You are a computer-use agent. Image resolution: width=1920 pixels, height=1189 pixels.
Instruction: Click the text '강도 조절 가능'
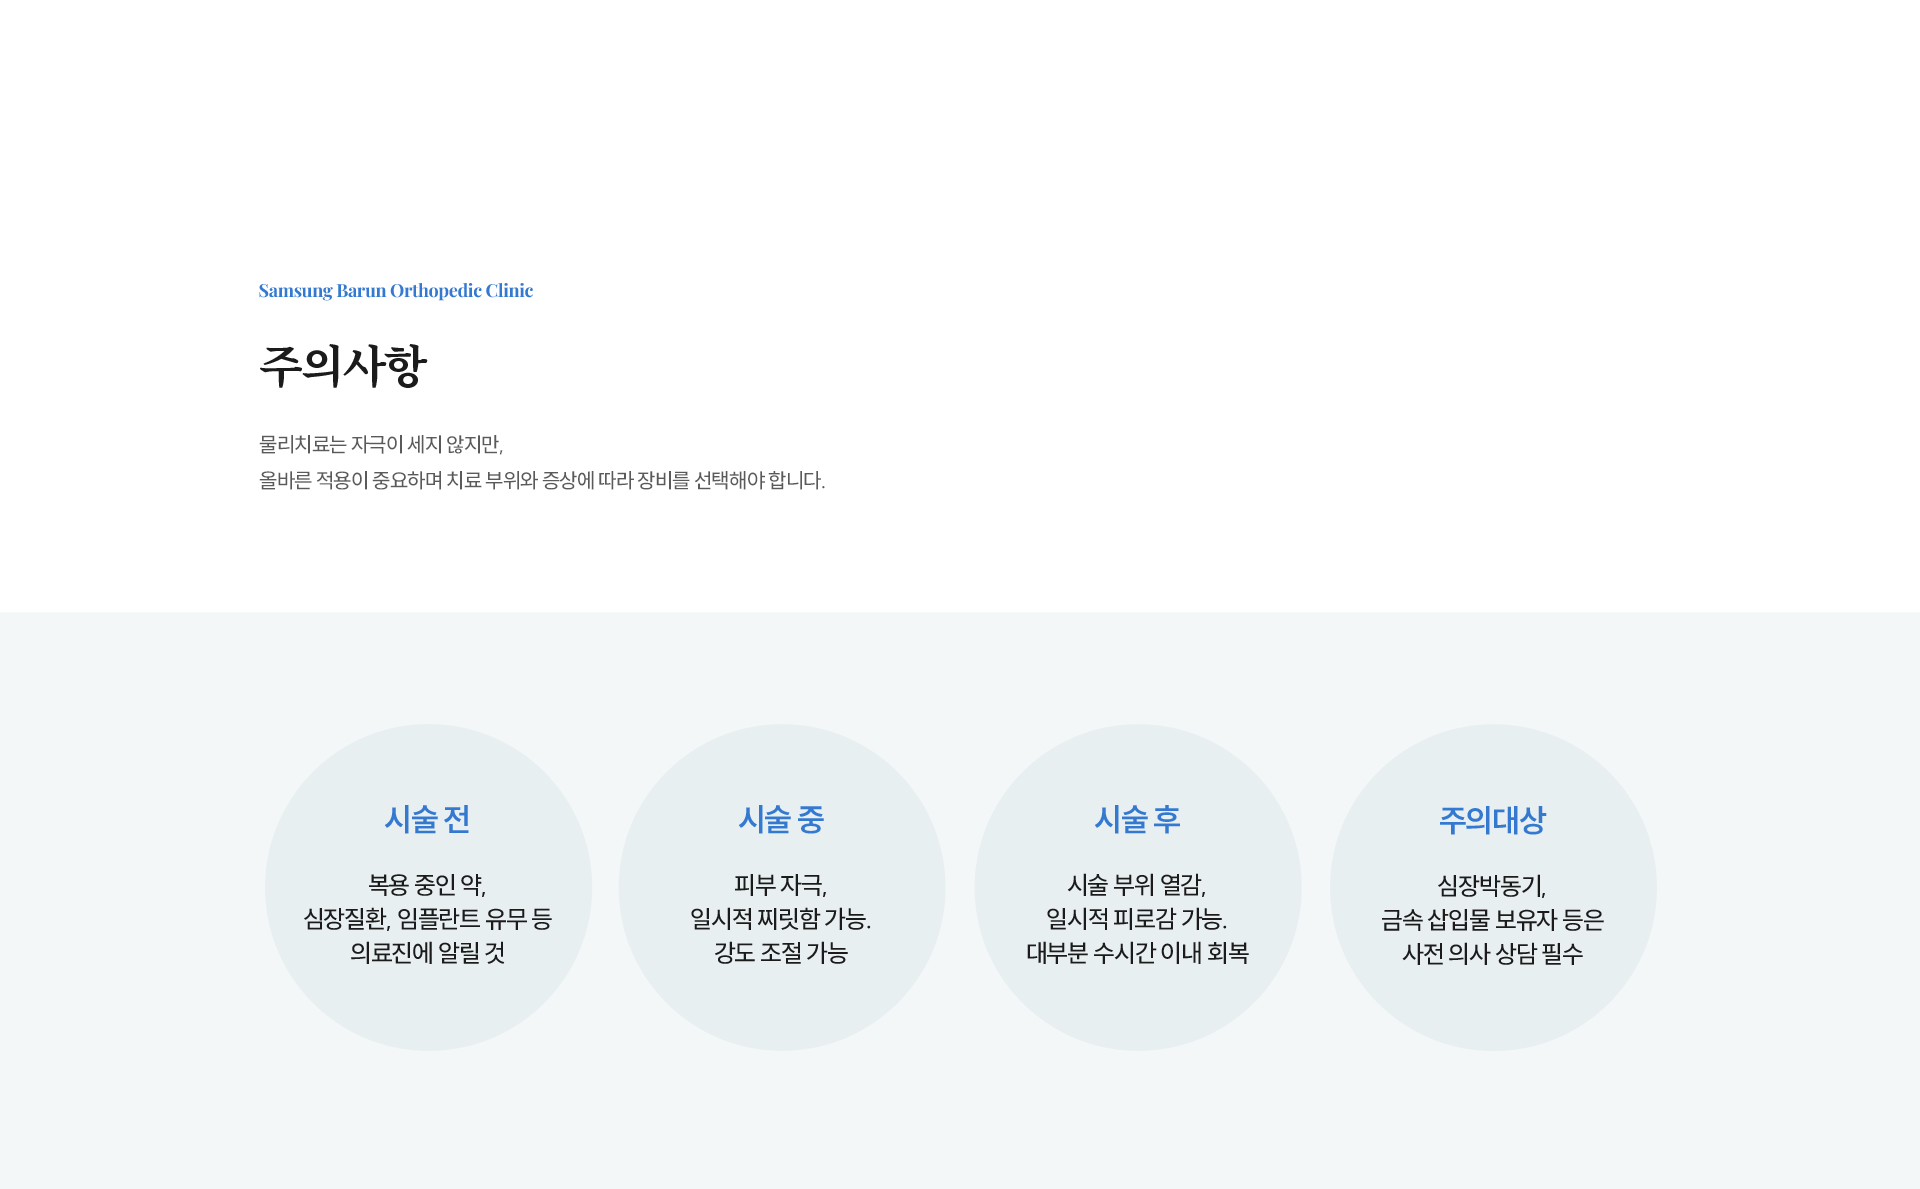[782, 953]
